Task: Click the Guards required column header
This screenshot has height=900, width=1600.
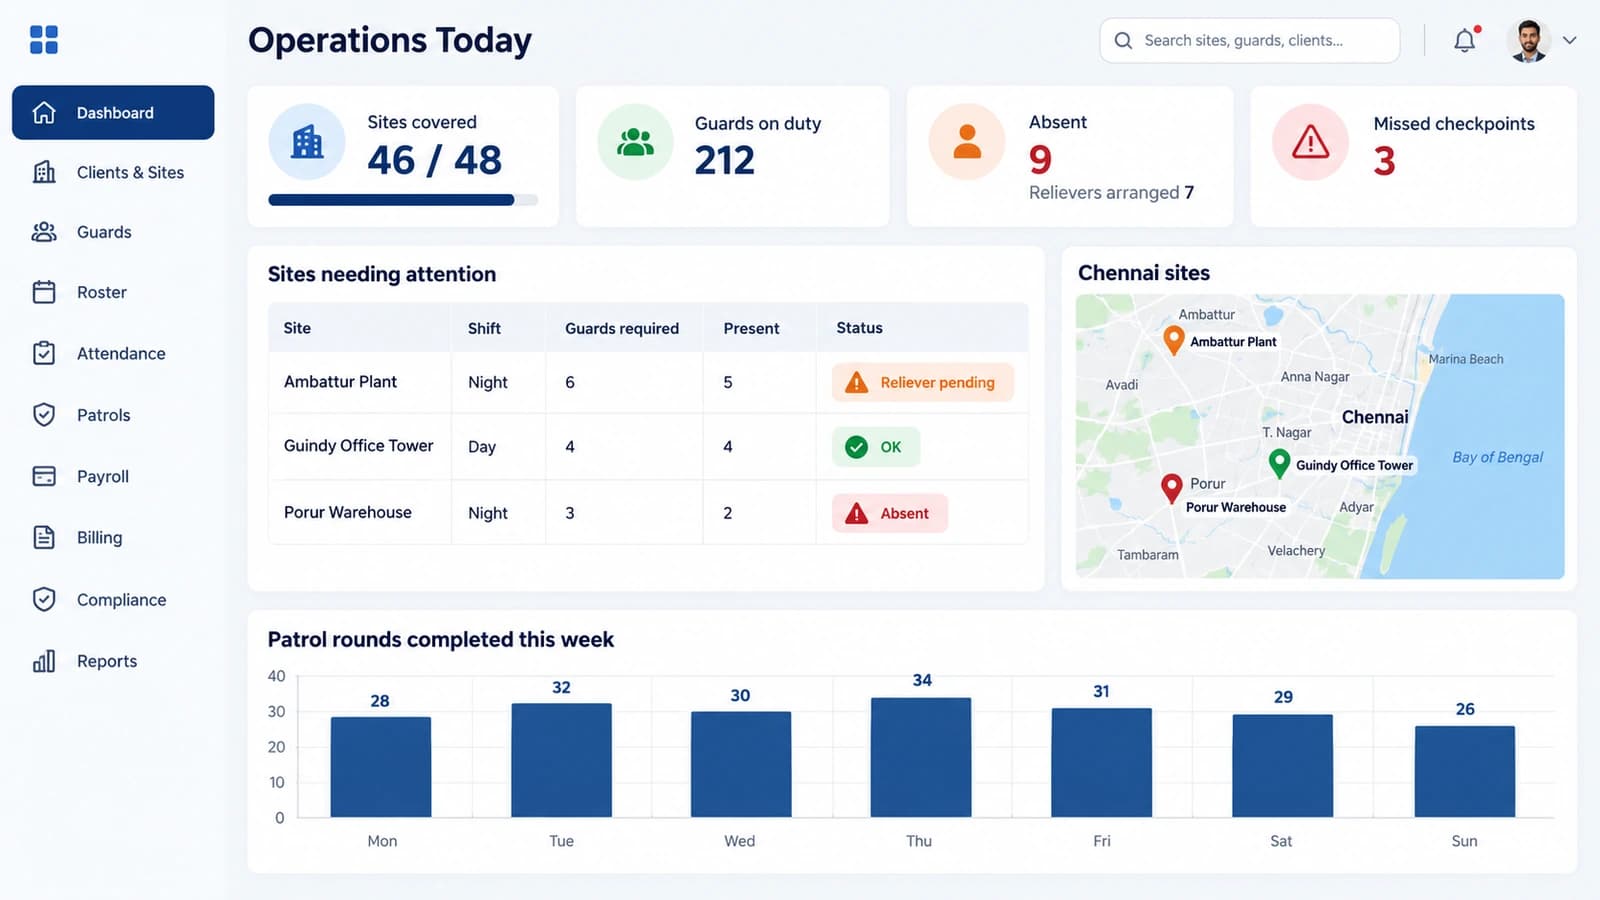Action: 622,328
